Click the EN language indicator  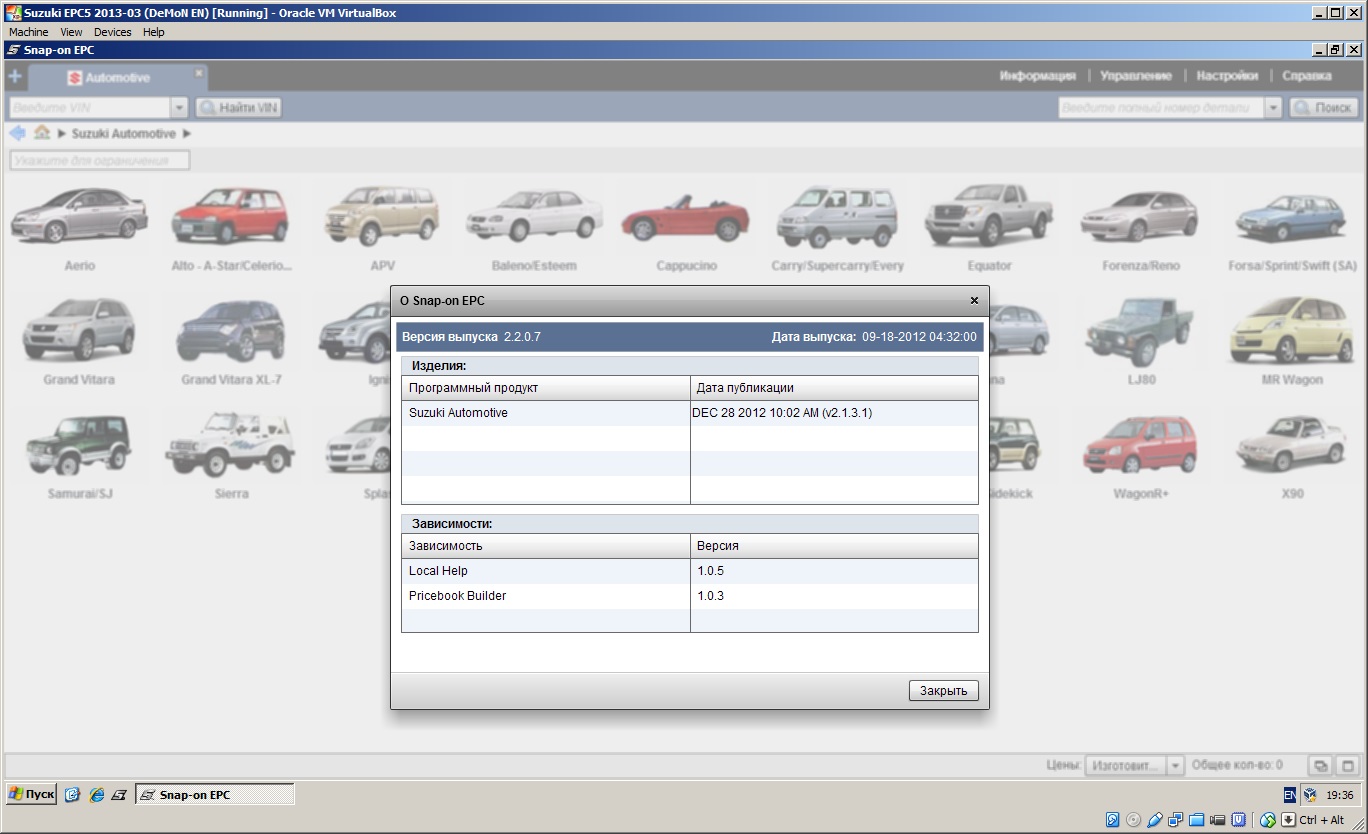click(x=1290, y=795)
